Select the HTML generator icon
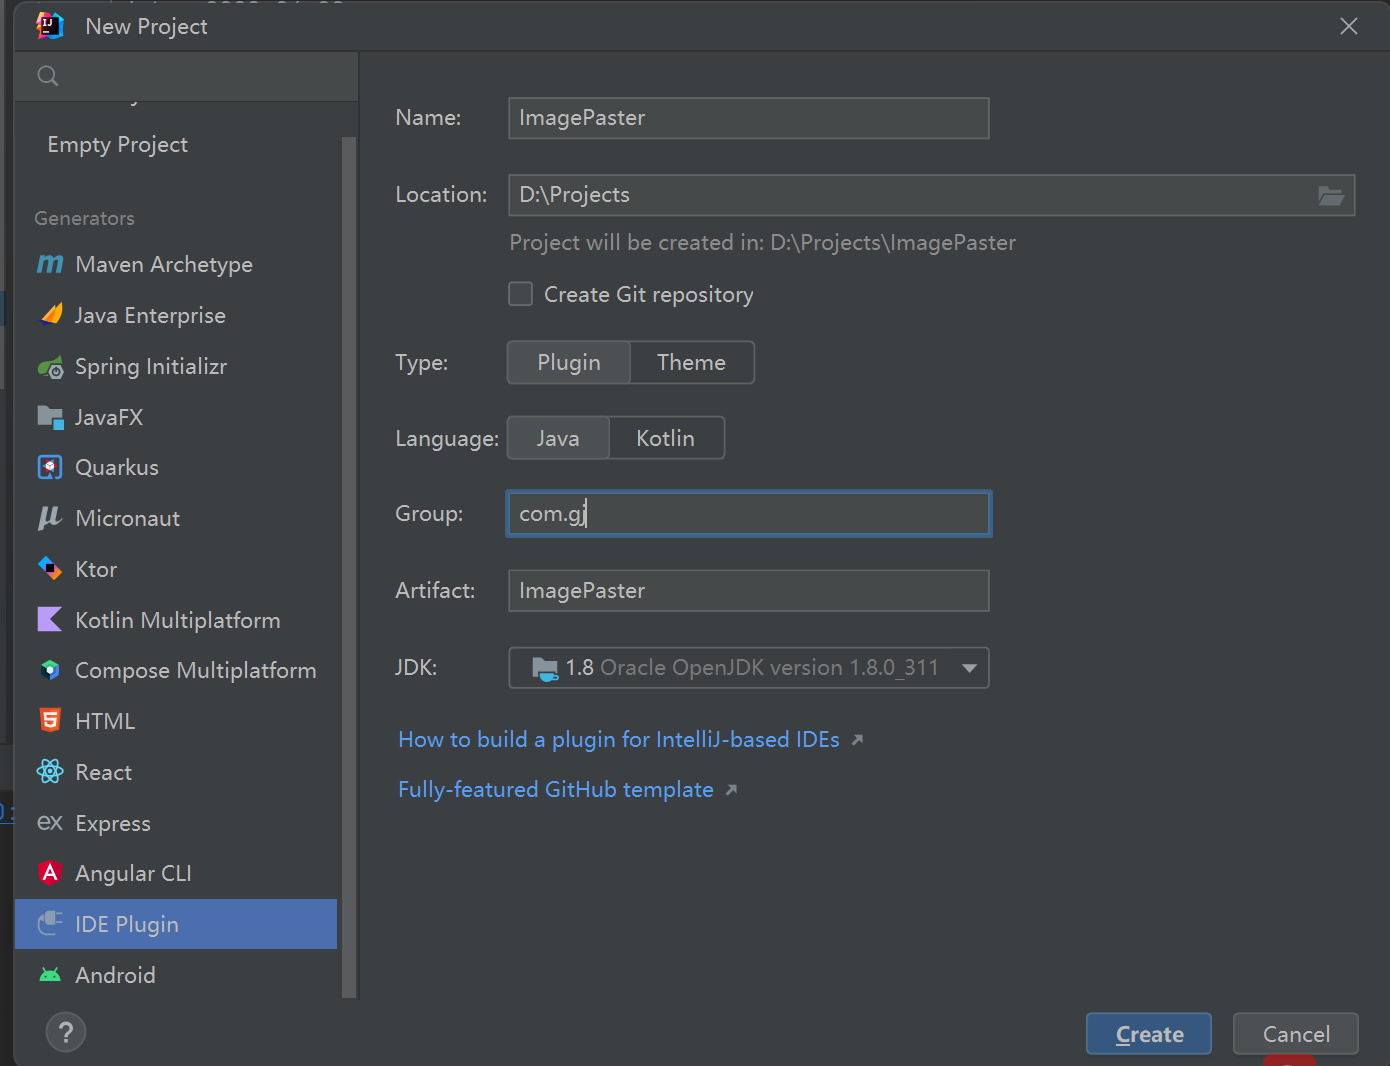The height and width of the screenshot is (1066, 1390). [x=50, y=721]
